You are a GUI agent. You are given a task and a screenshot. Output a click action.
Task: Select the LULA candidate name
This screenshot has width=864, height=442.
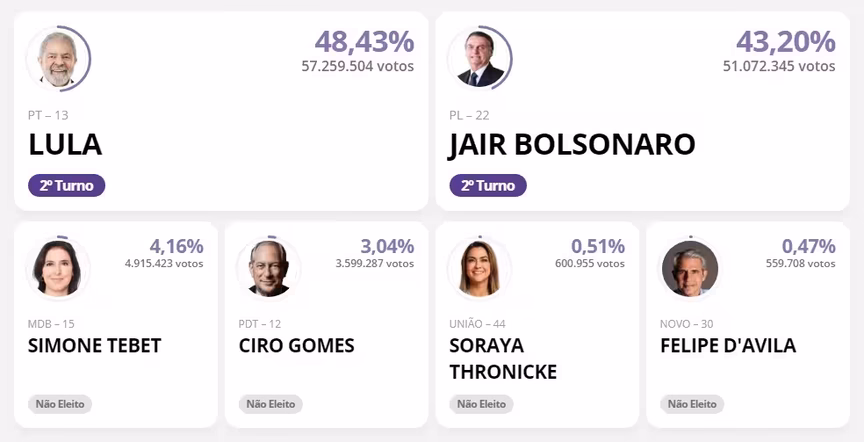click(x=65, y=144)
